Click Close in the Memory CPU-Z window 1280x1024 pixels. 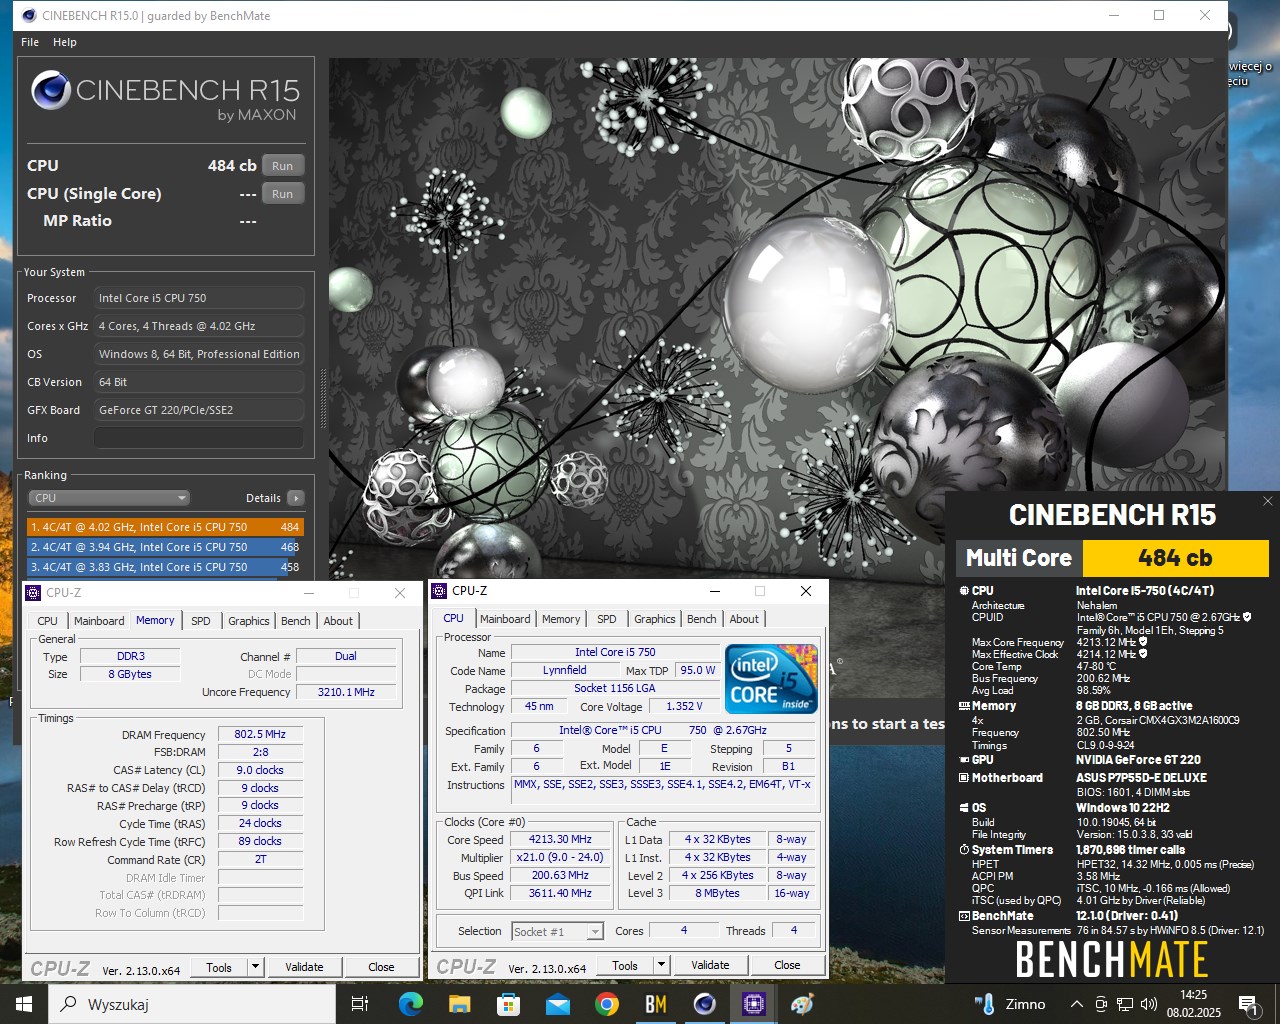381,967
